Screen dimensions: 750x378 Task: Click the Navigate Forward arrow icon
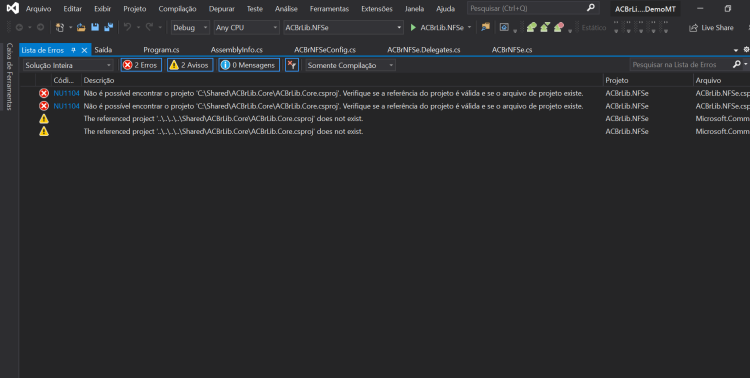[x=40, y=28]
